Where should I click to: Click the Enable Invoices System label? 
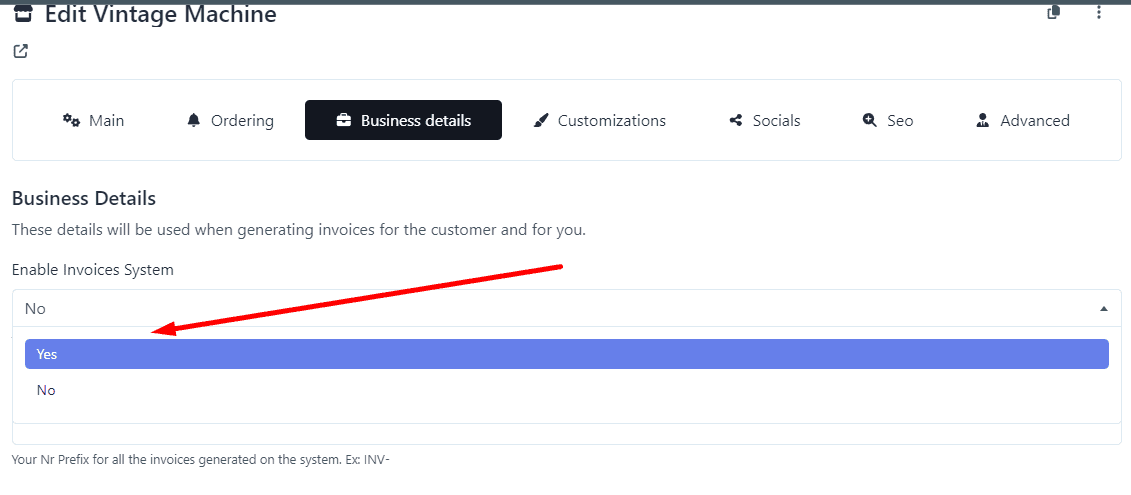tap(93, 270)
